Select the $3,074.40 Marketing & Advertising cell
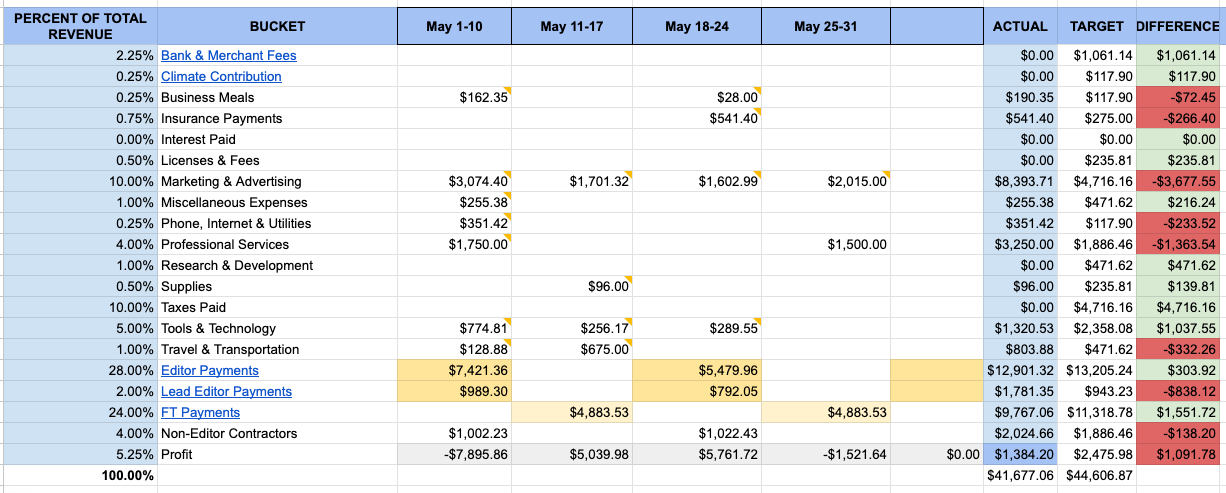 coord(477,181)
